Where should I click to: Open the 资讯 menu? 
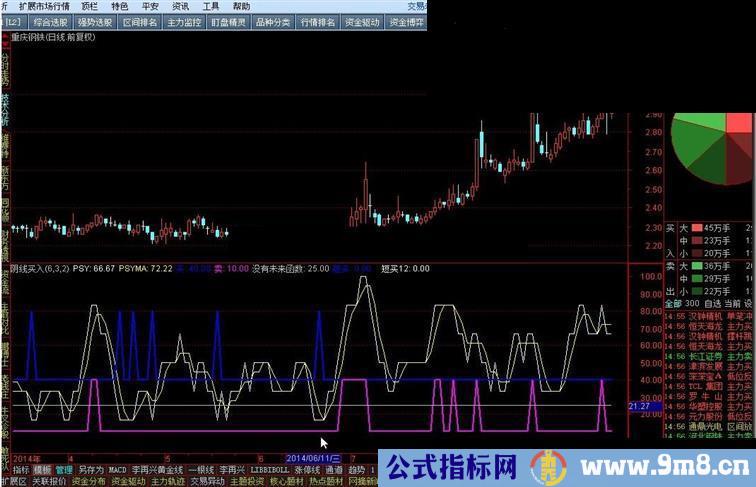[180, 6]
